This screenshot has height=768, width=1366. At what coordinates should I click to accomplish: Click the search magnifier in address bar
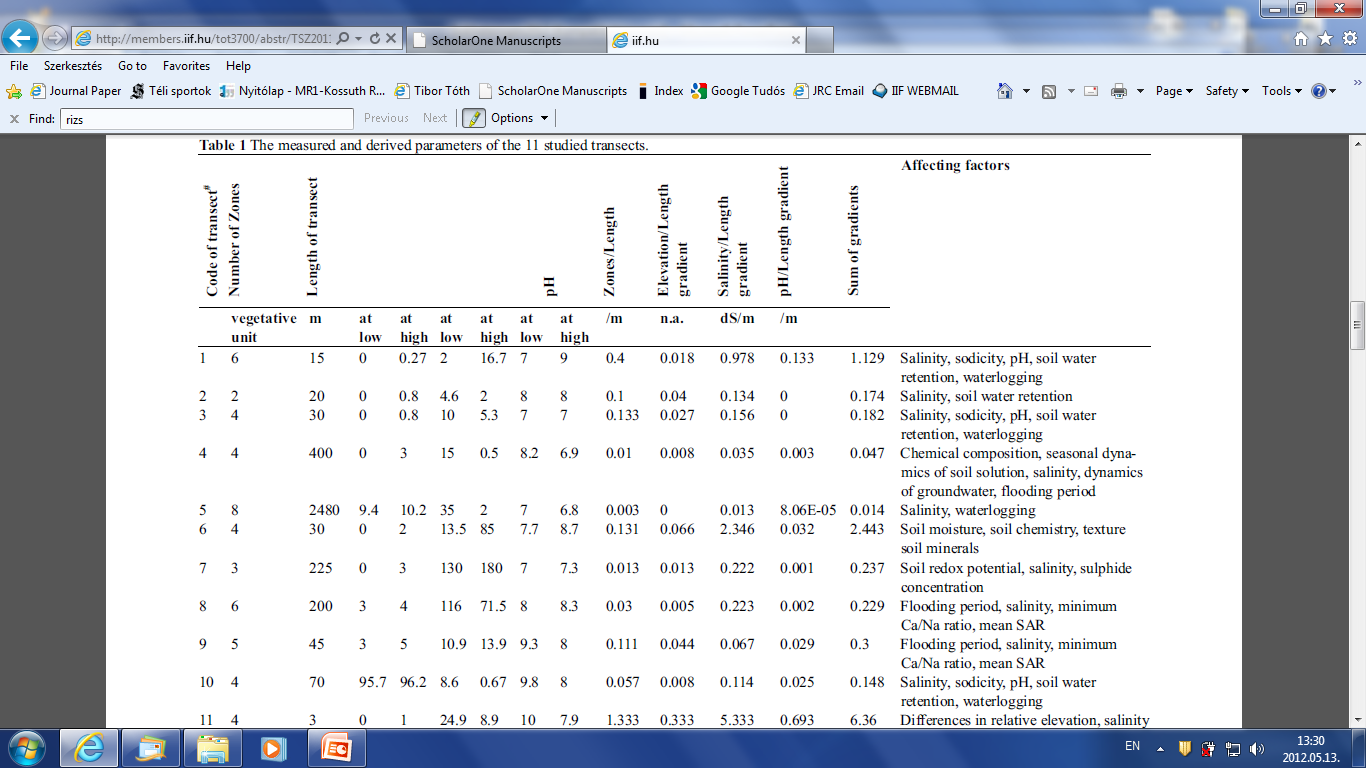343,39
